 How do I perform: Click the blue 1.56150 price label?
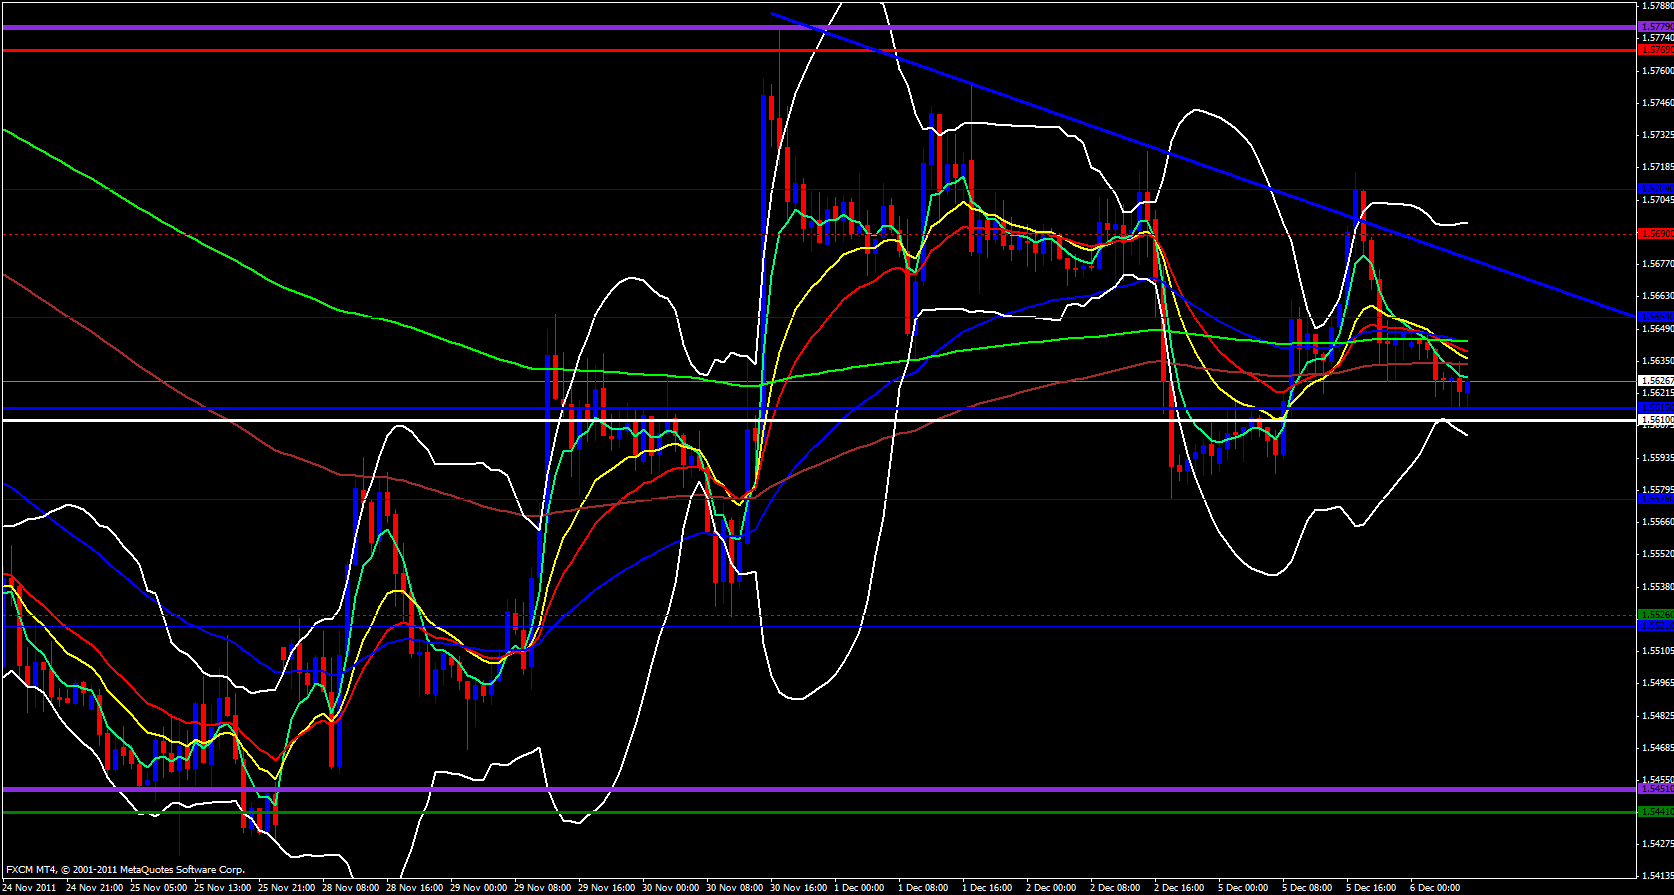coord(1656,408)
